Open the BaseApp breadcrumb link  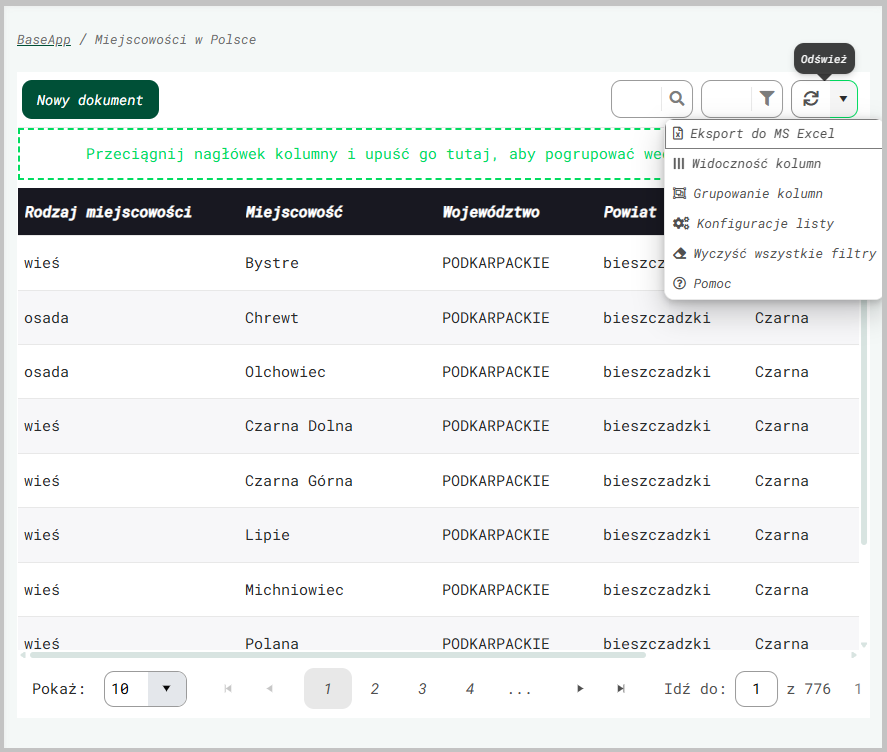(x=44, y=40)
